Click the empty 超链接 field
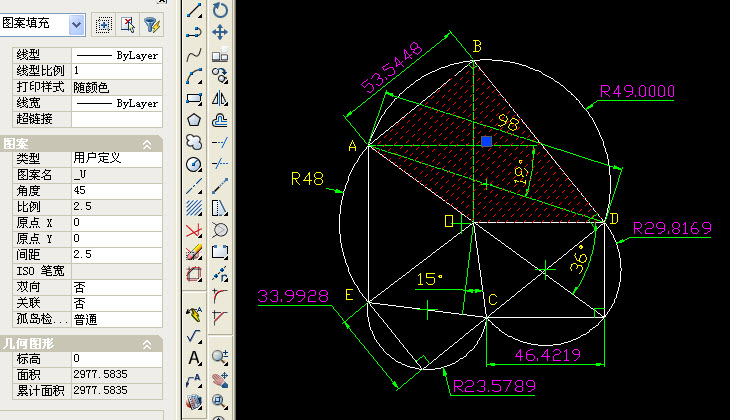Viewport: 730px width, 420px height. point(117,119)
